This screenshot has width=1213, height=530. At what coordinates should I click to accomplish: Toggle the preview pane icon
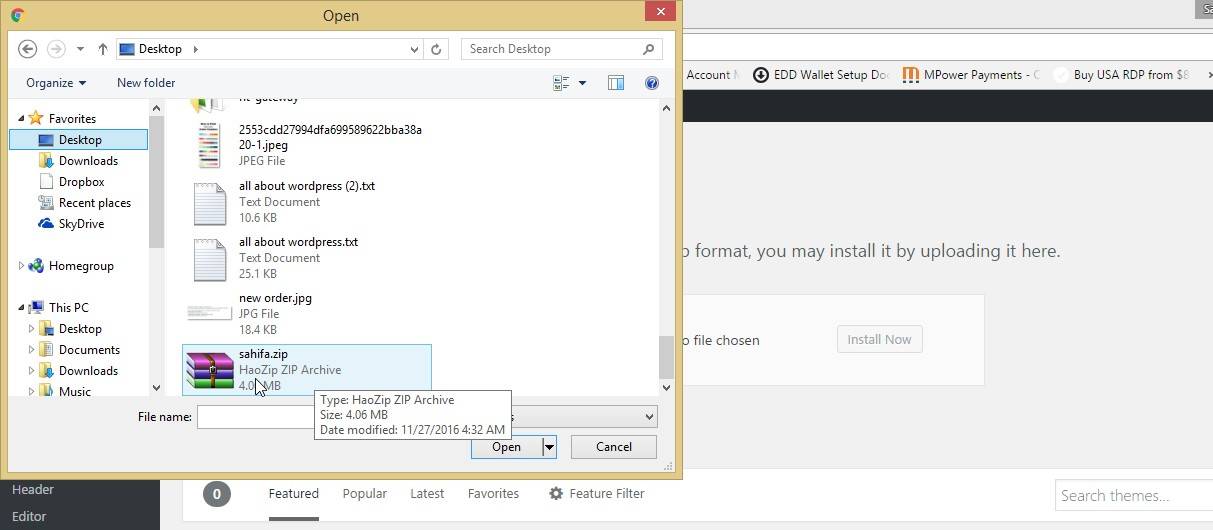(616, 83)
